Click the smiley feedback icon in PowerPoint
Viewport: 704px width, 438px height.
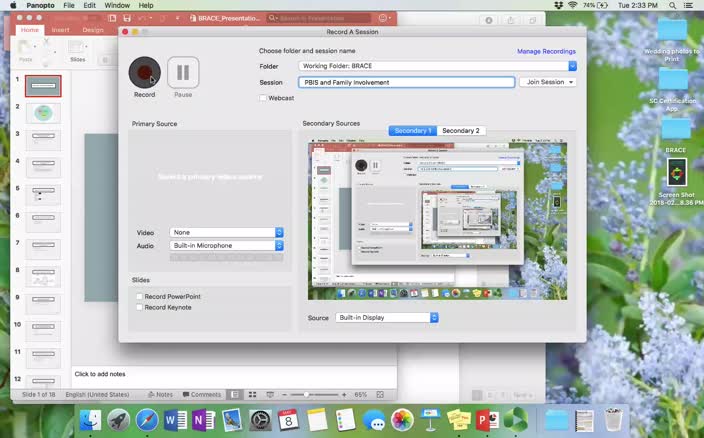coord(383,18)
